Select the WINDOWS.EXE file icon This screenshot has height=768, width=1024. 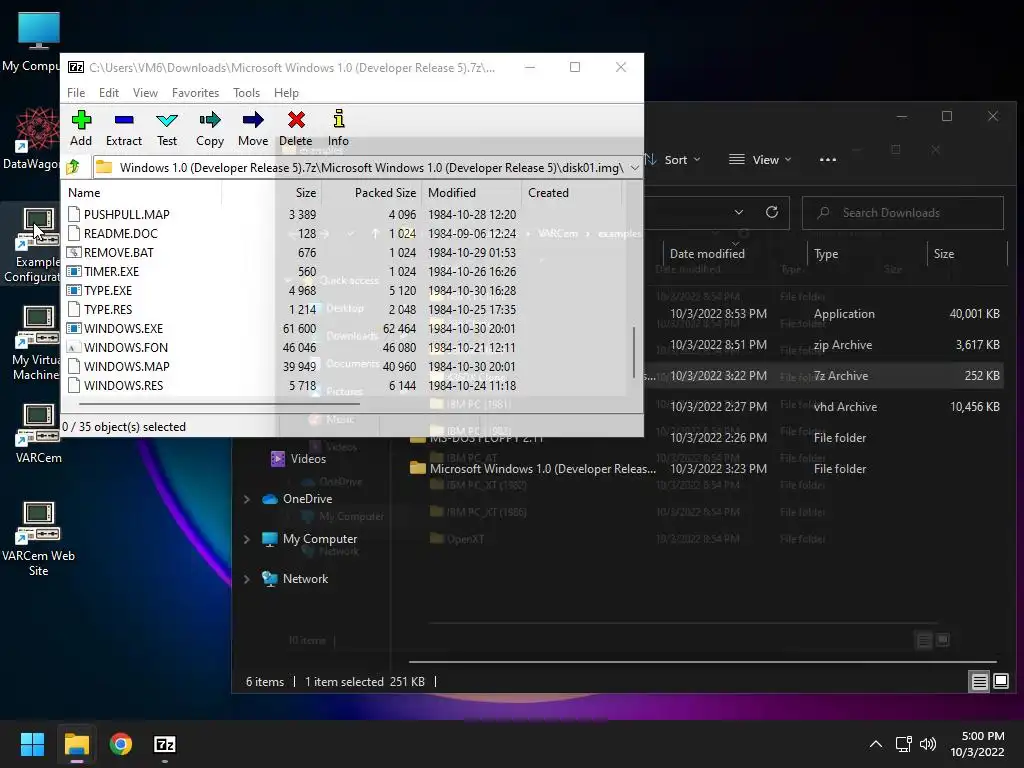point(74,328)
